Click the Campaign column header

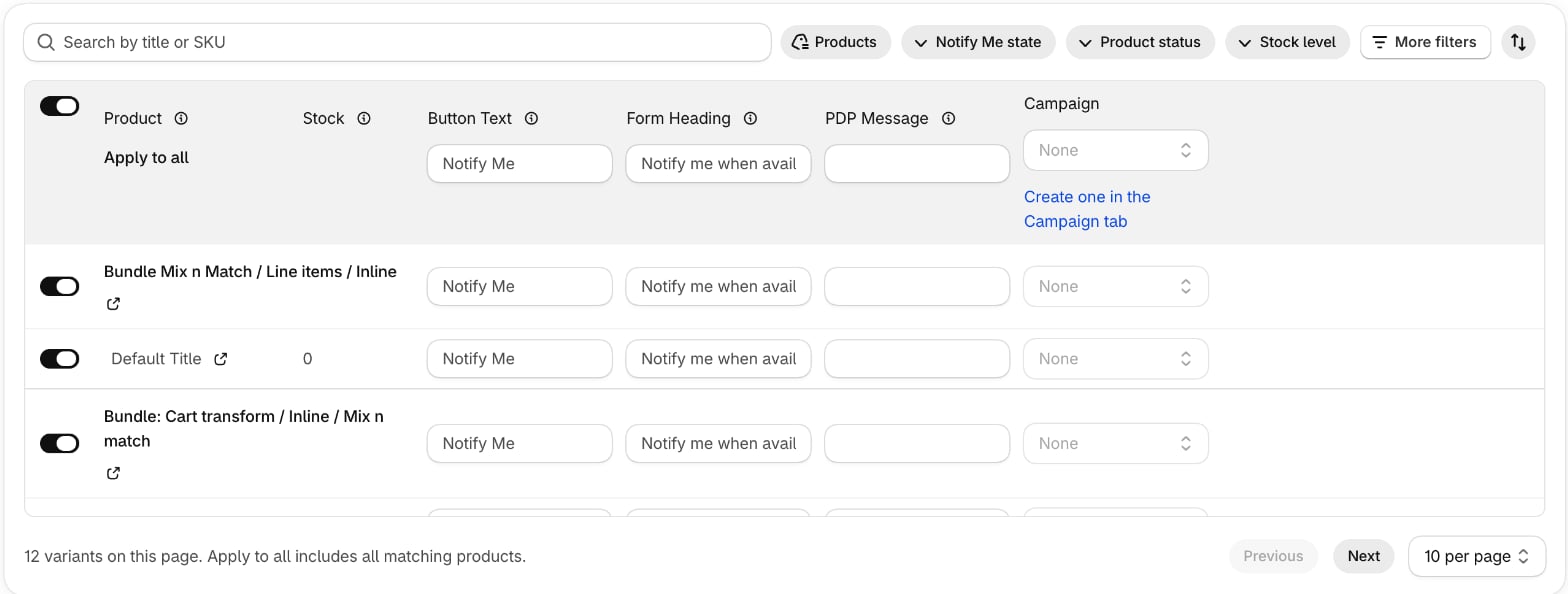tap(1061, 104)
